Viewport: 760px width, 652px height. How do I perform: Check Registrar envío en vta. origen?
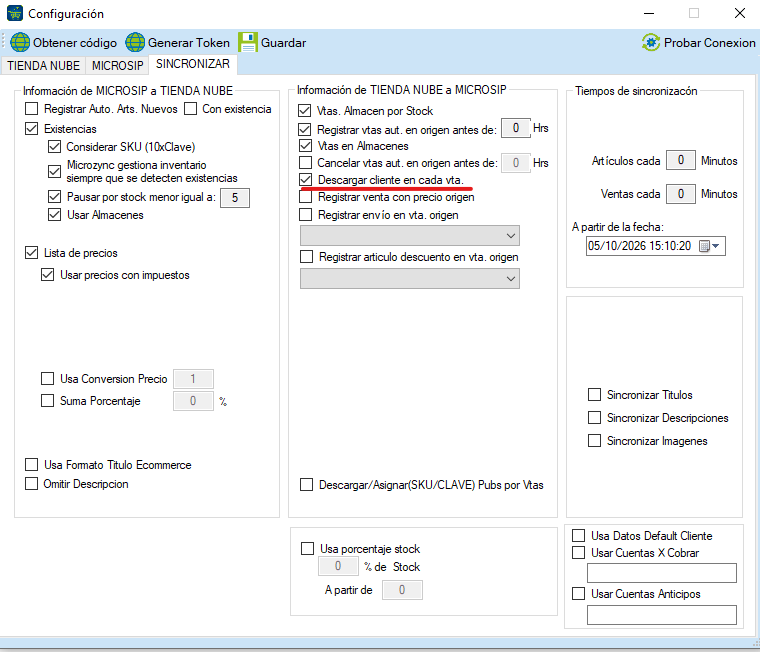(305, 214)
